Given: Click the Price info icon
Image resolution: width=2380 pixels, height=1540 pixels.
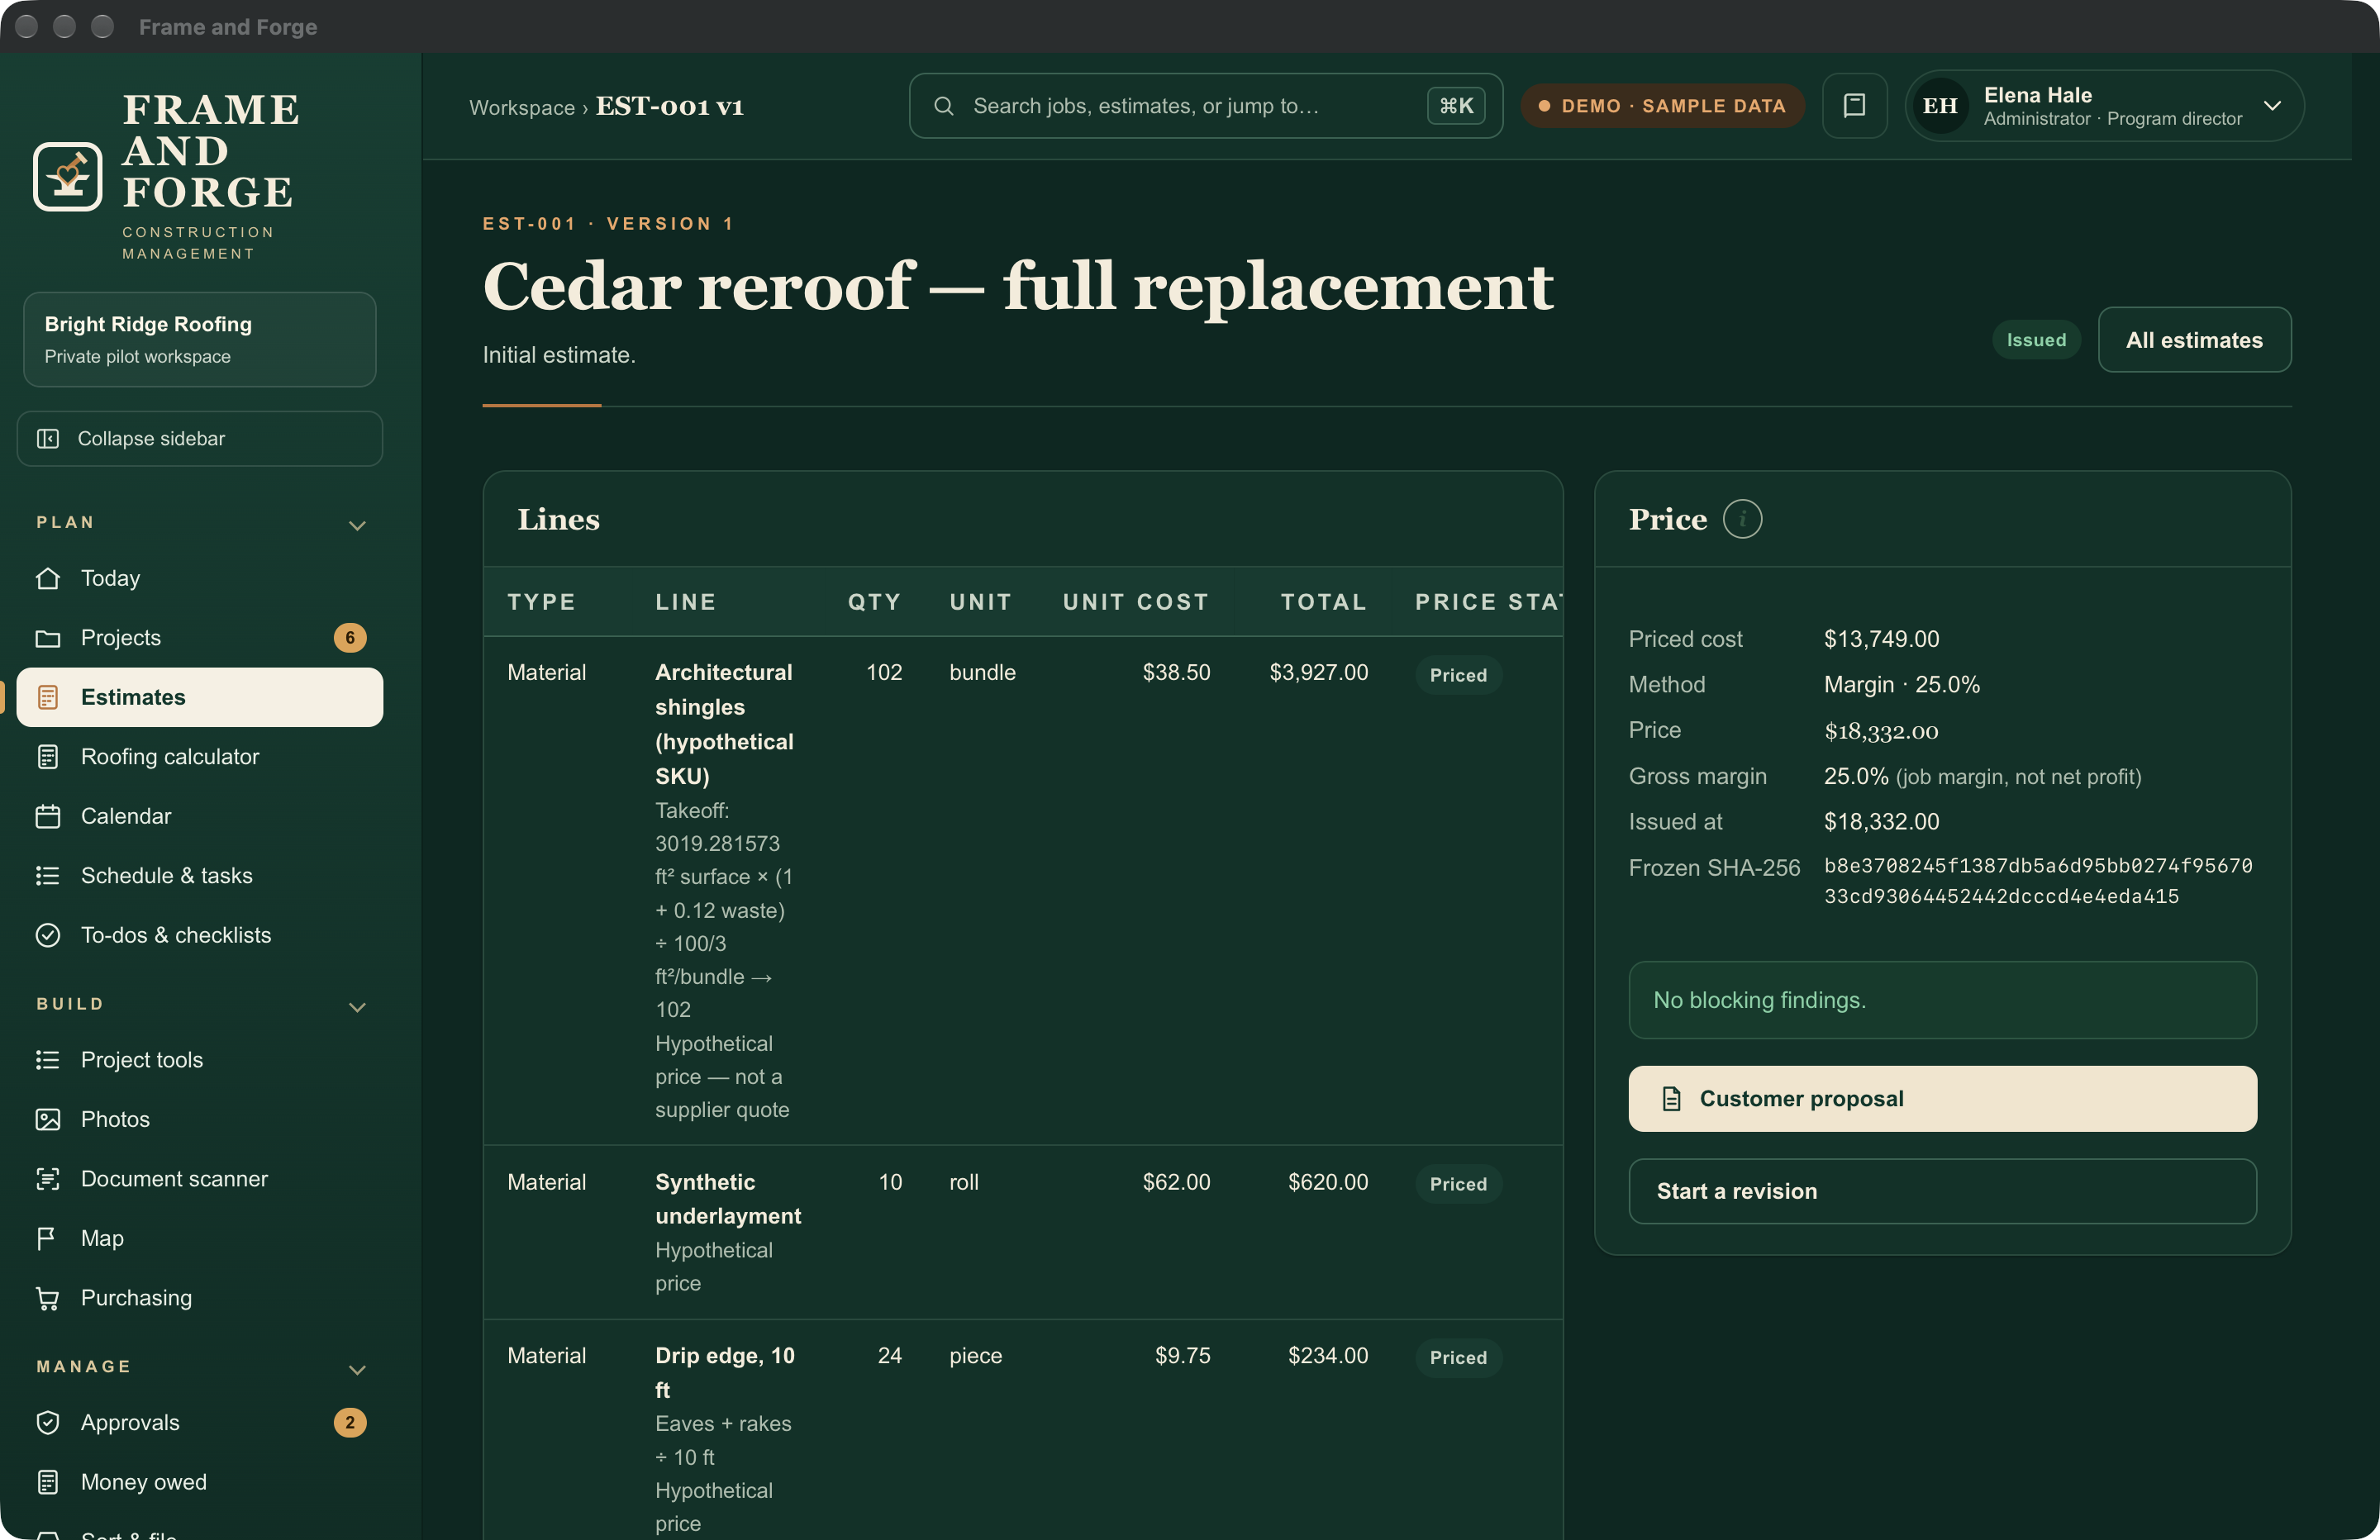Looking at the screenshot, I should pos(1742,519).
